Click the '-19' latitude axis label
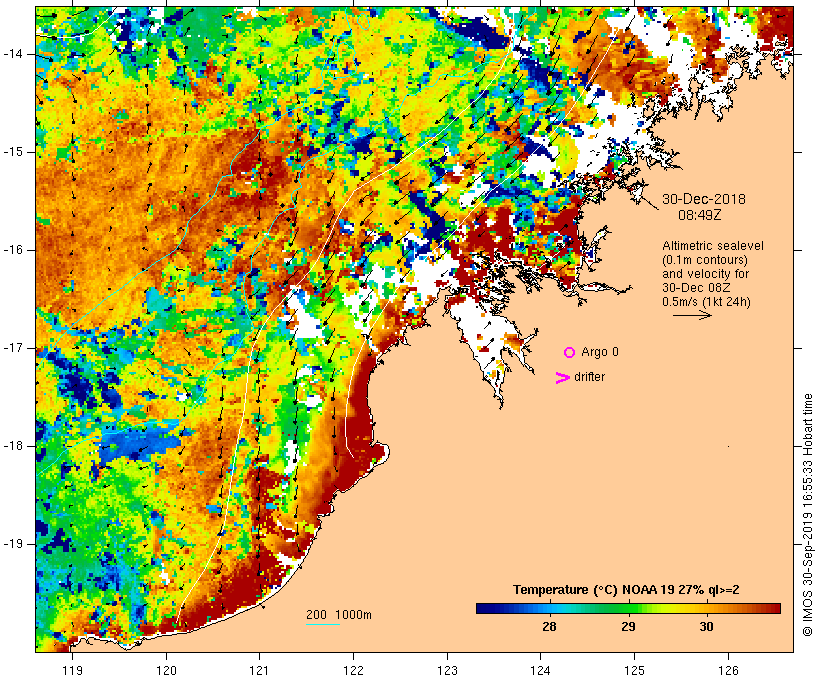The image size is (820, 680). 12,544
